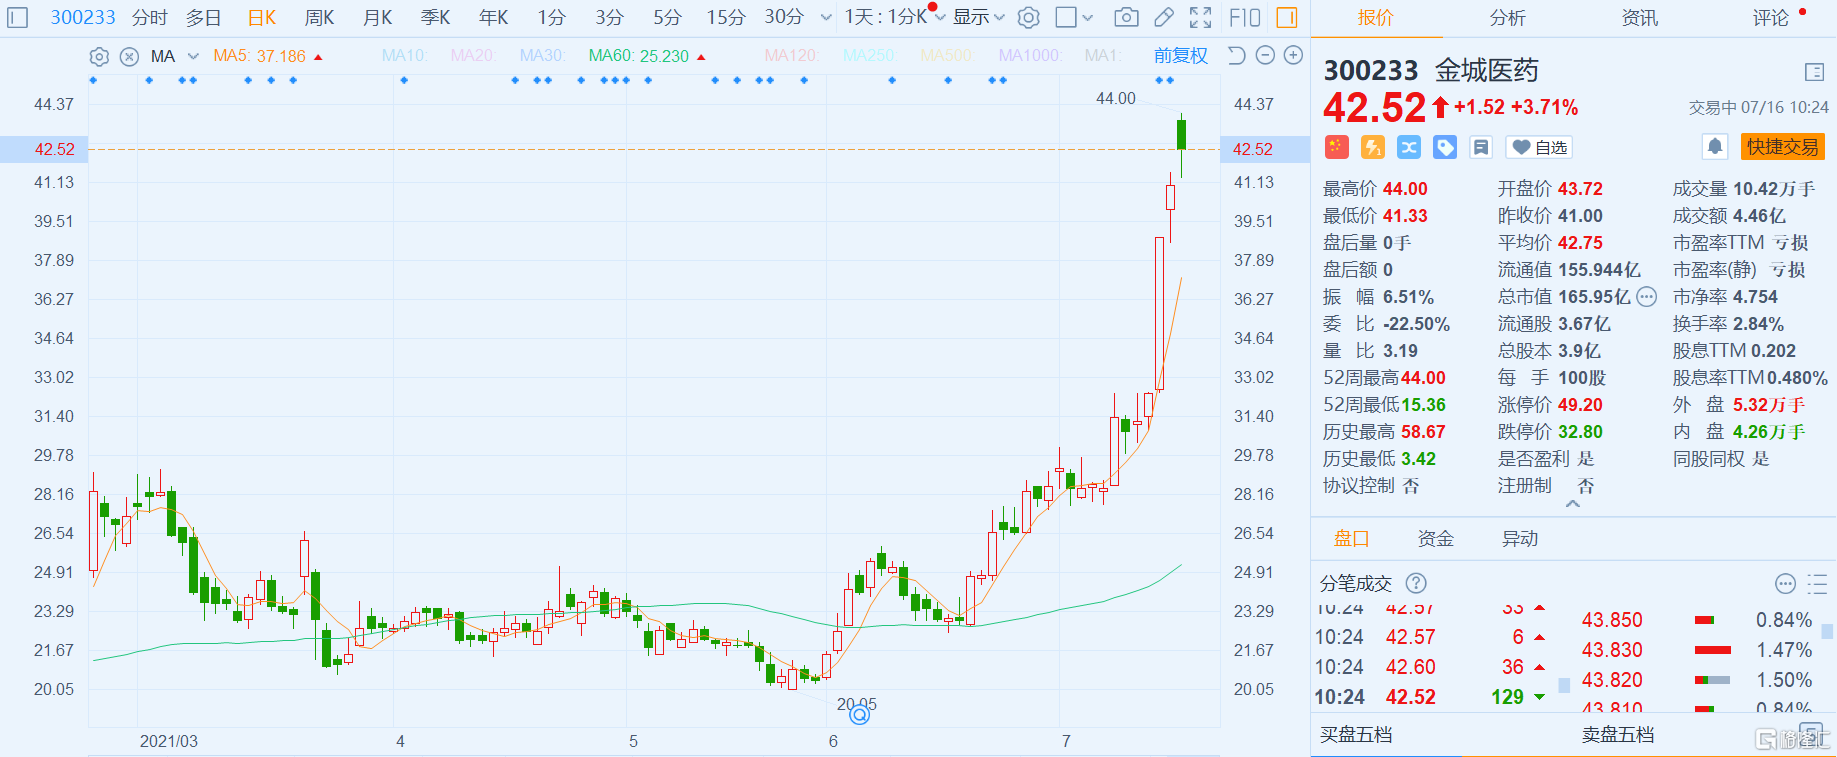Open 前复权 price adjustment selector
This screenshot has width=1837, height=757.
(x=1181, y=56)
